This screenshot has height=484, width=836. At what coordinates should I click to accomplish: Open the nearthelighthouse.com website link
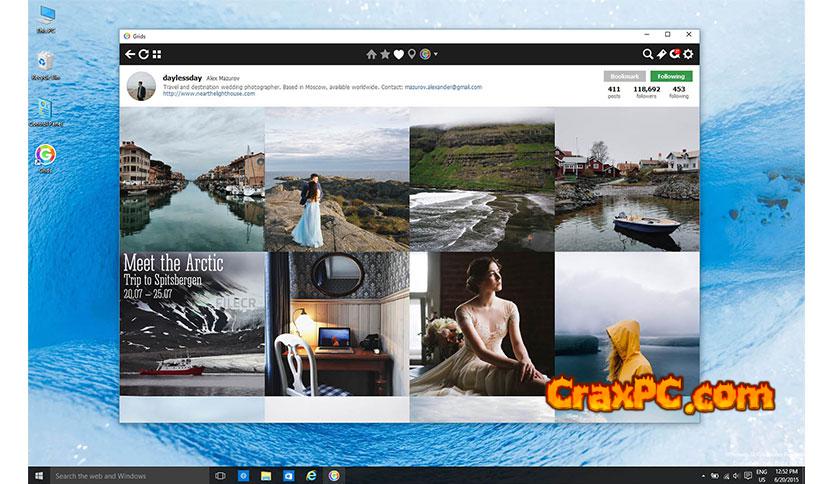click(x=203, y=95)
